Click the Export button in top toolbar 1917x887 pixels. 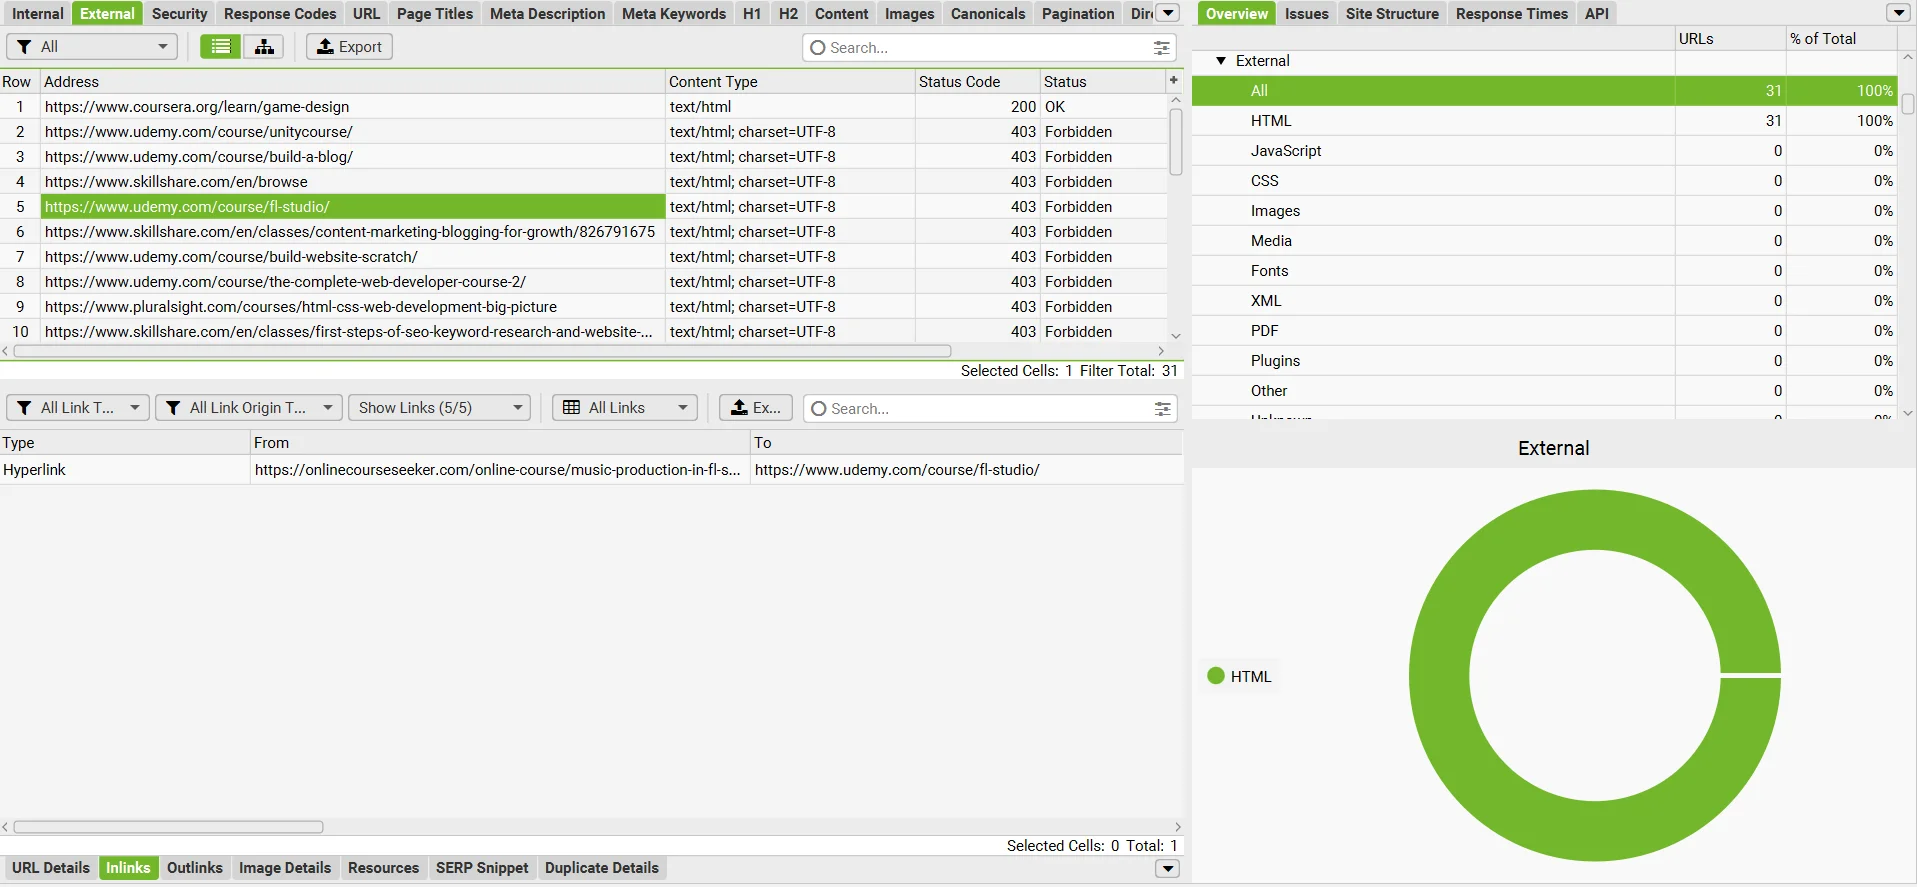(x=349, y=47)
